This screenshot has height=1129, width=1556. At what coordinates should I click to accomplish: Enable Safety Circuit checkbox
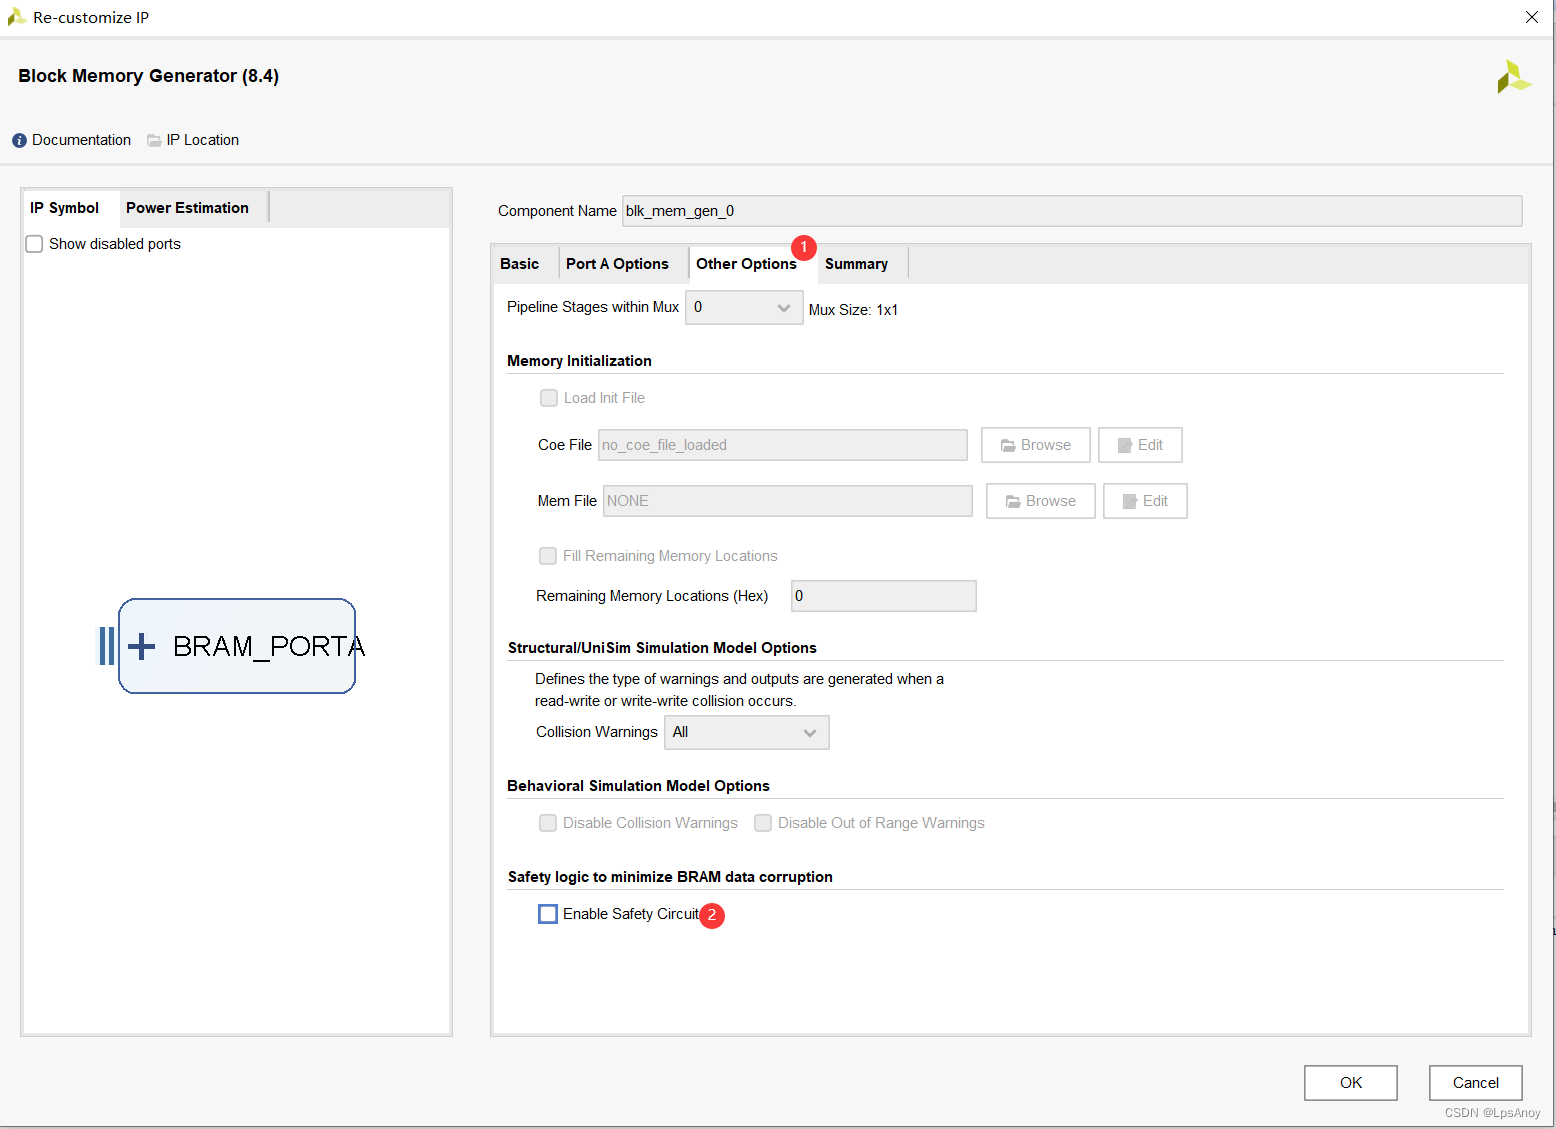(x=548, y=914)
